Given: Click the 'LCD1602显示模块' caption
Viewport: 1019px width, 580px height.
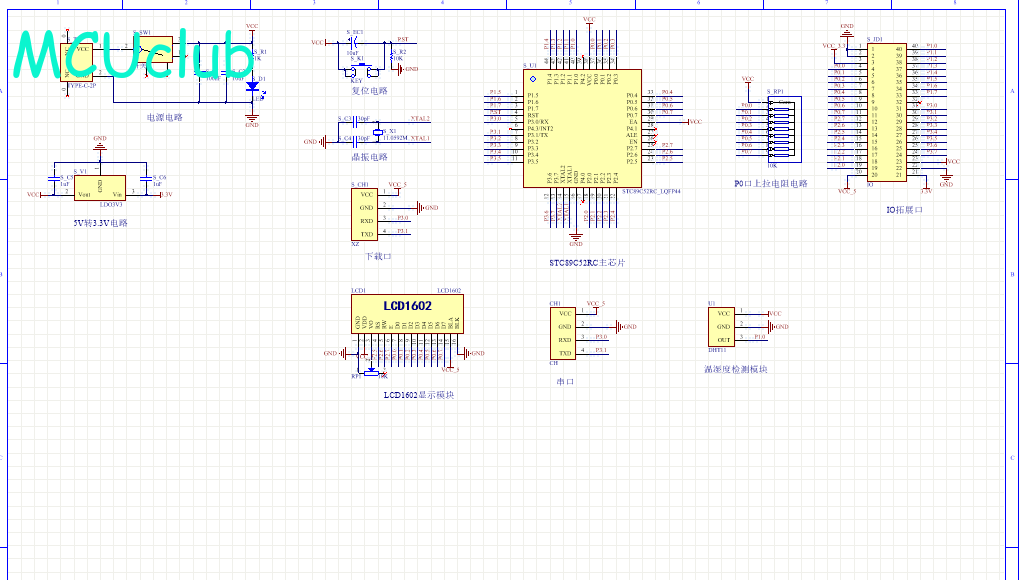Looking at the screenshot, I should [x=419, y=395].
